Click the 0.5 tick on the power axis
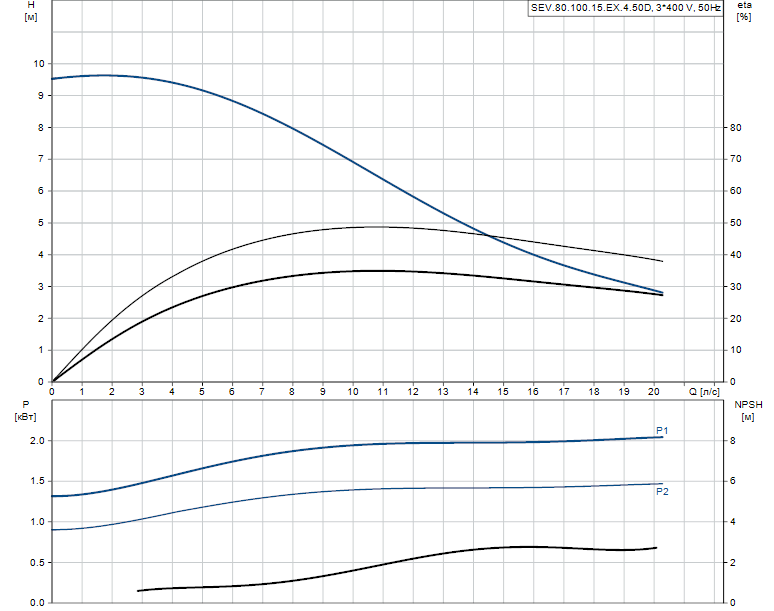Viewport: 774px width, 611px height. (36, 562)
